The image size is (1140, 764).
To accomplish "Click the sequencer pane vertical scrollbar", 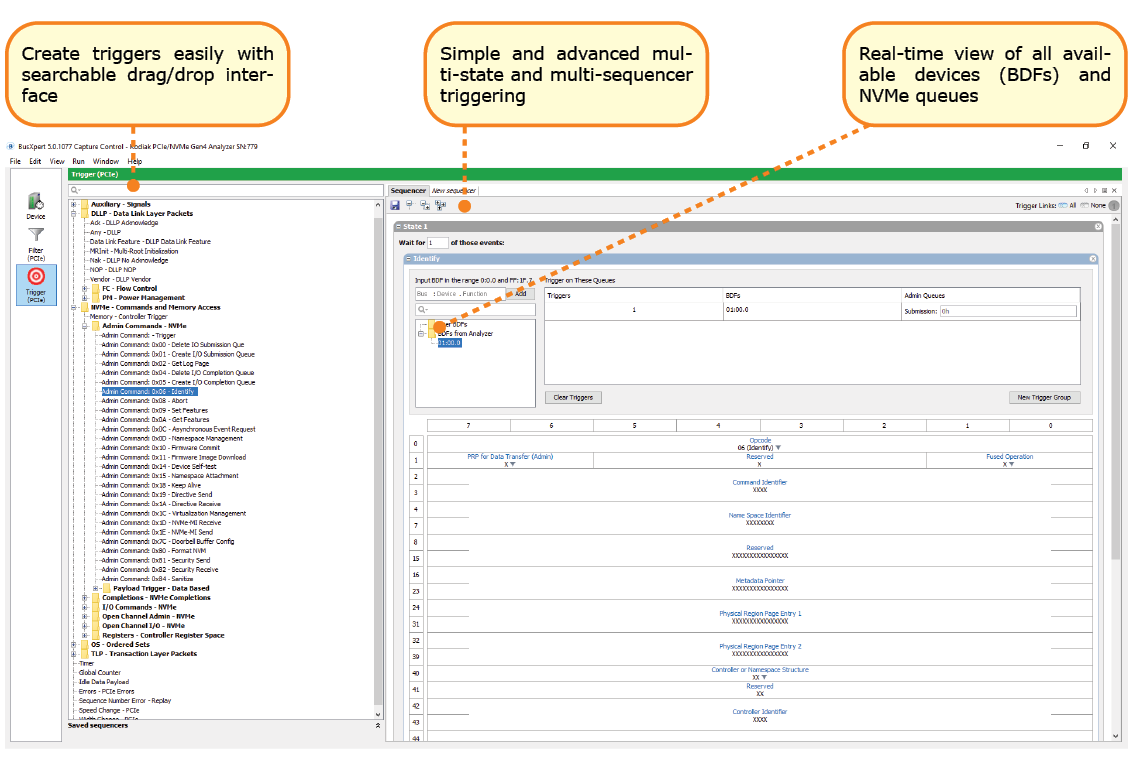I will click(1115, 478).
